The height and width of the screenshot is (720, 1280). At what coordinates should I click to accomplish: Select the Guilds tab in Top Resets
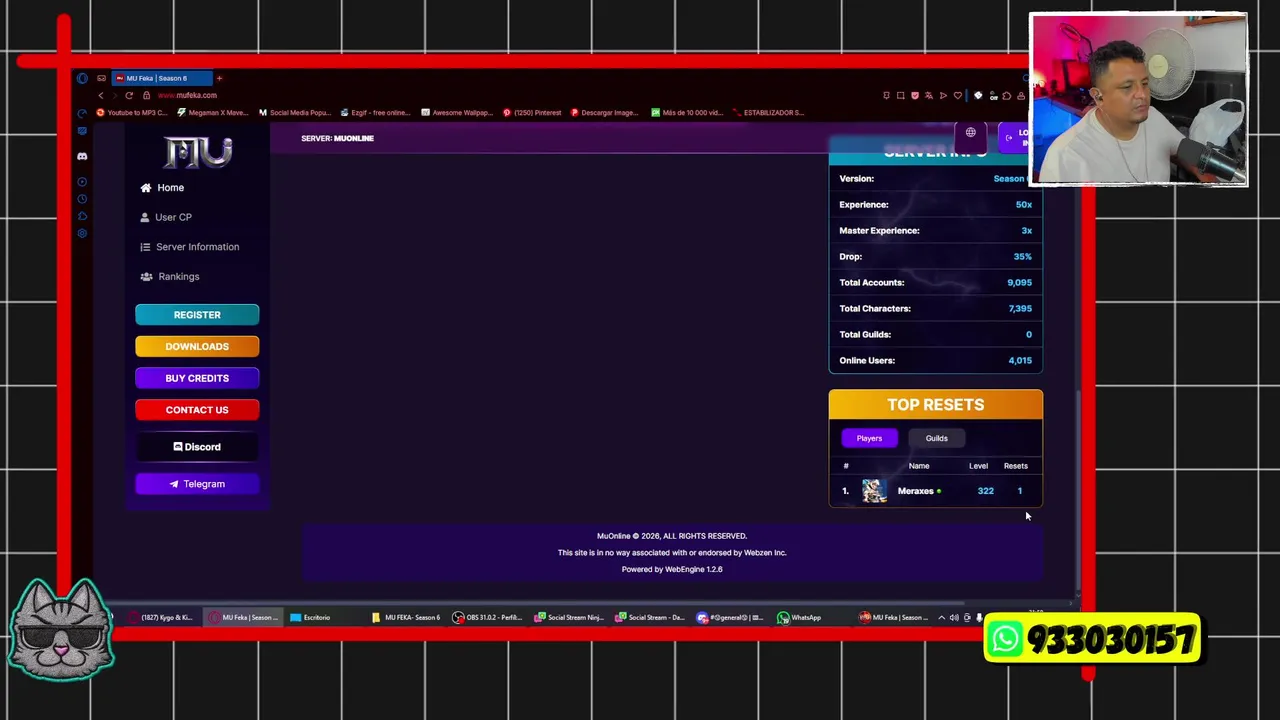pyautogui.click(x=936, y=438)
